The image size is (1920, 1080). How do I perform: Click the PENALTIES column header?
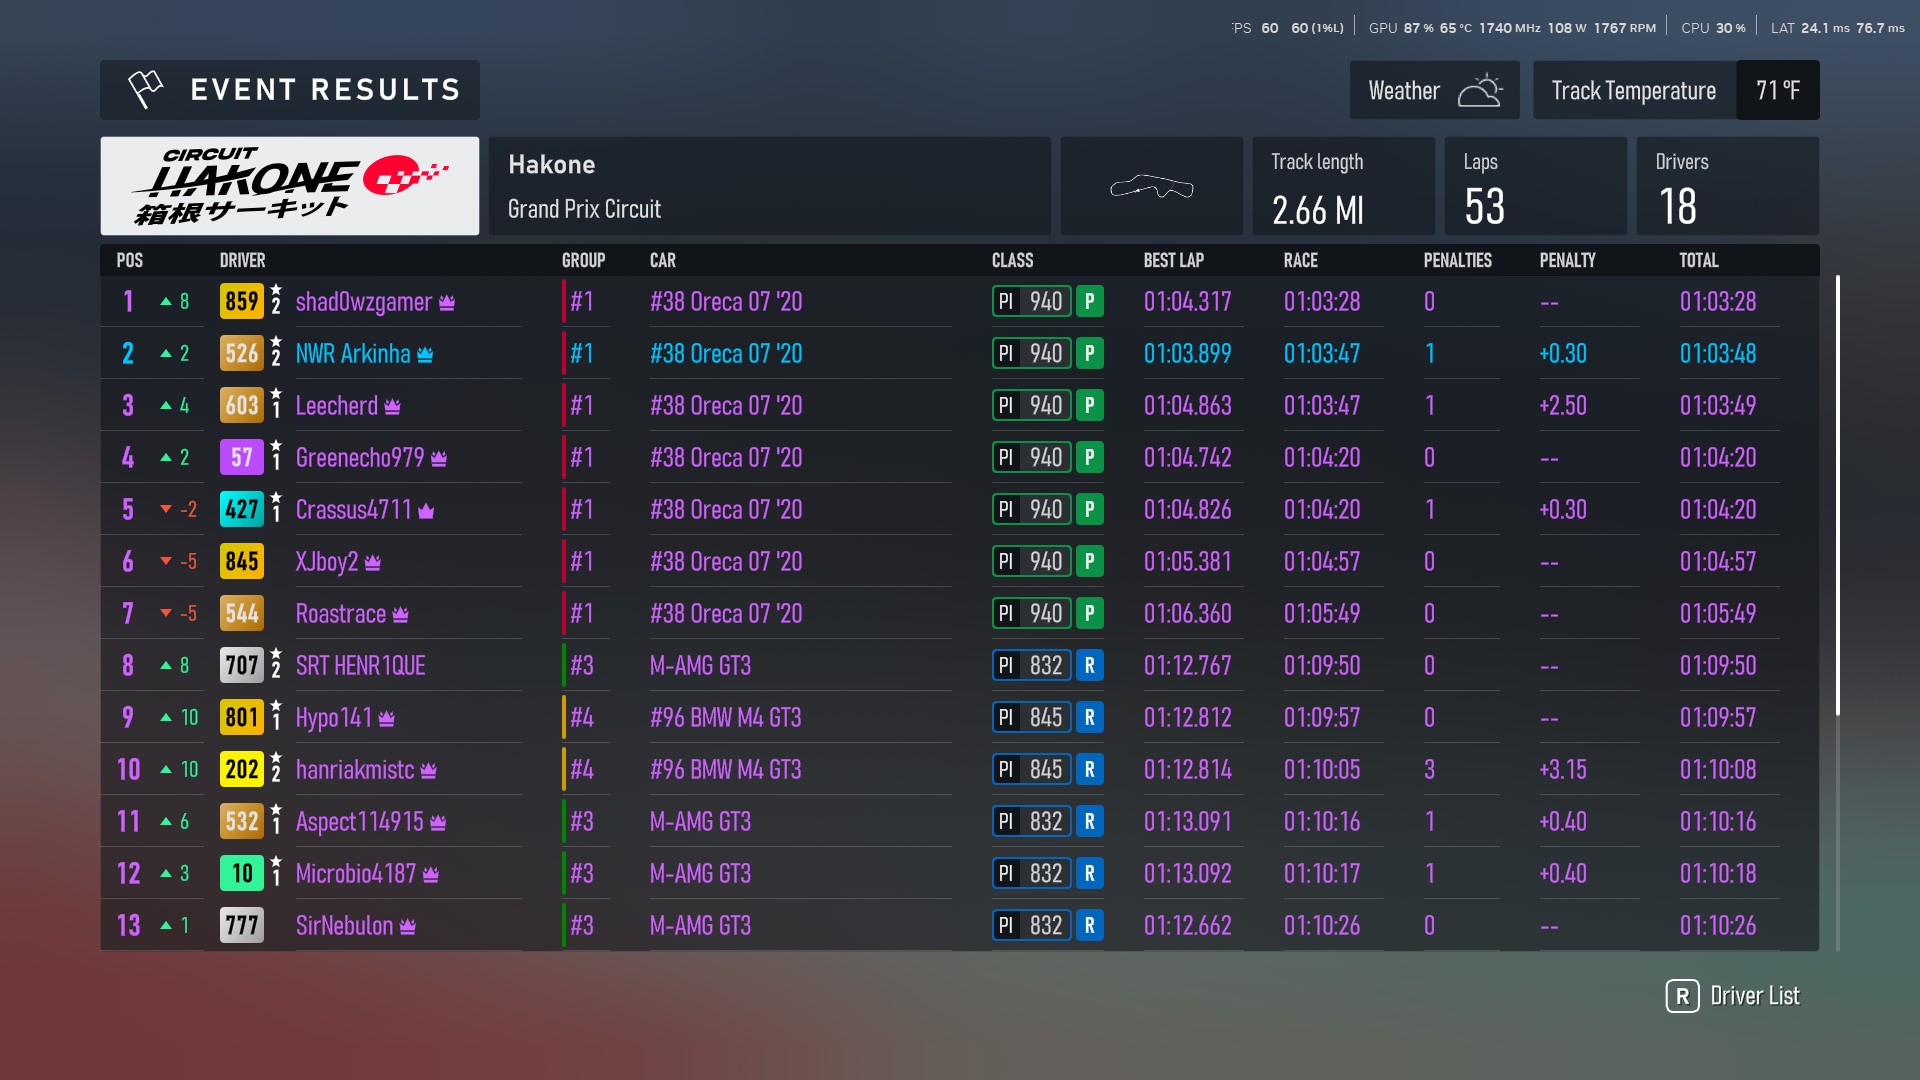[x=1457, y=260]
